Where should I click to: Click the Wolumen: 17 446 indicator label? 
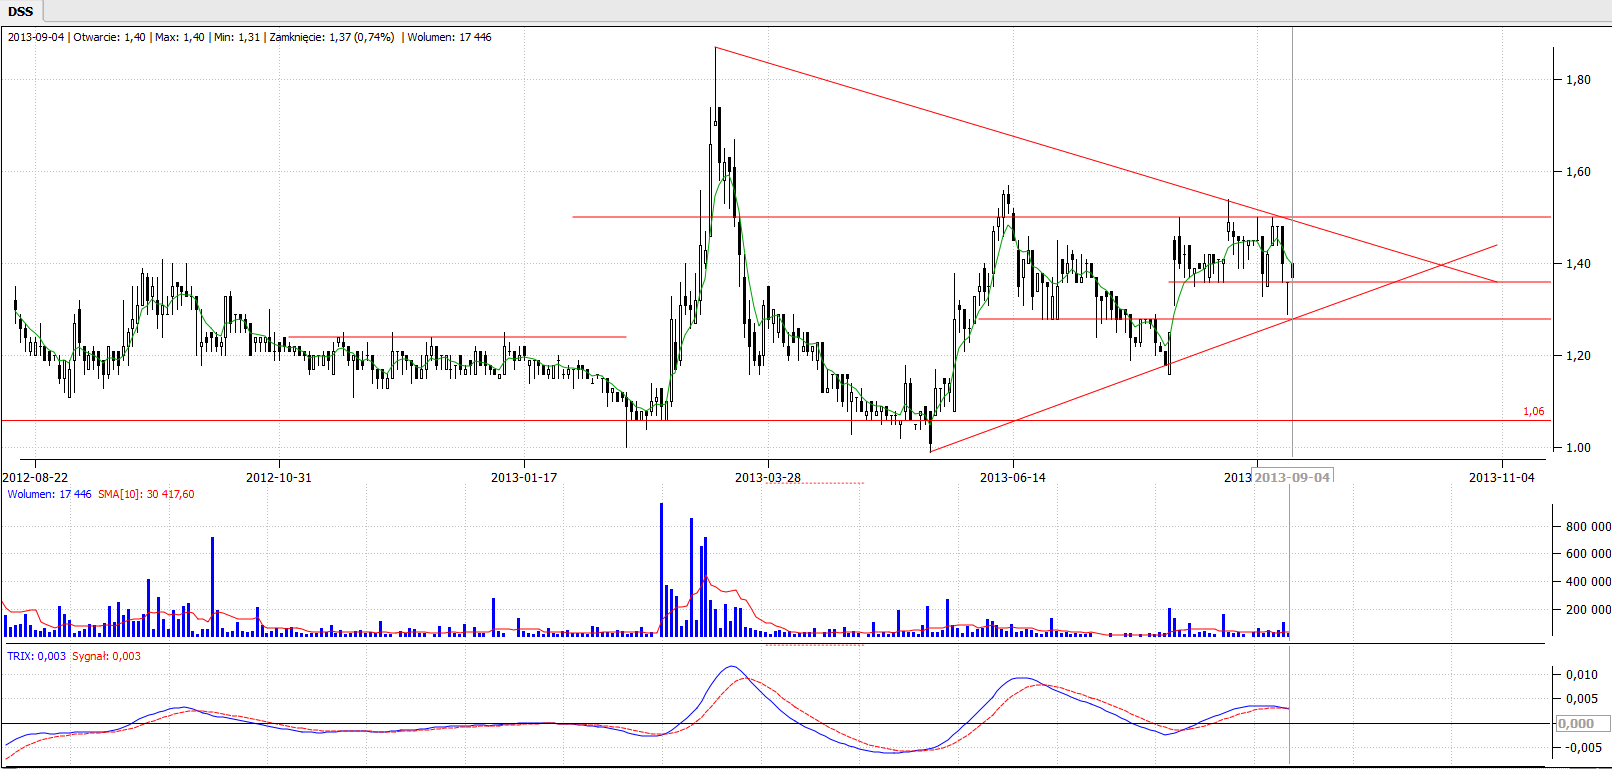(x=49, y=494)
